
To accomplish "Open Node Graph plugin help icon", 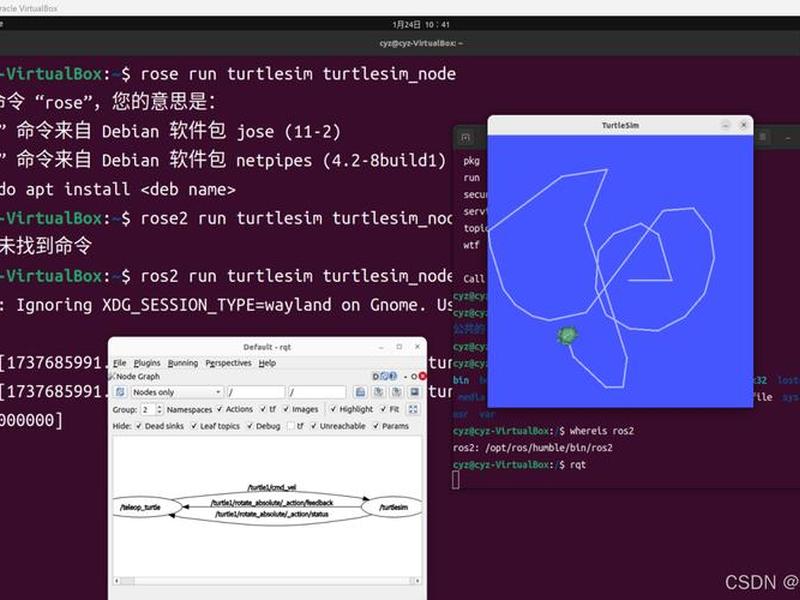I will pos(393,377).
